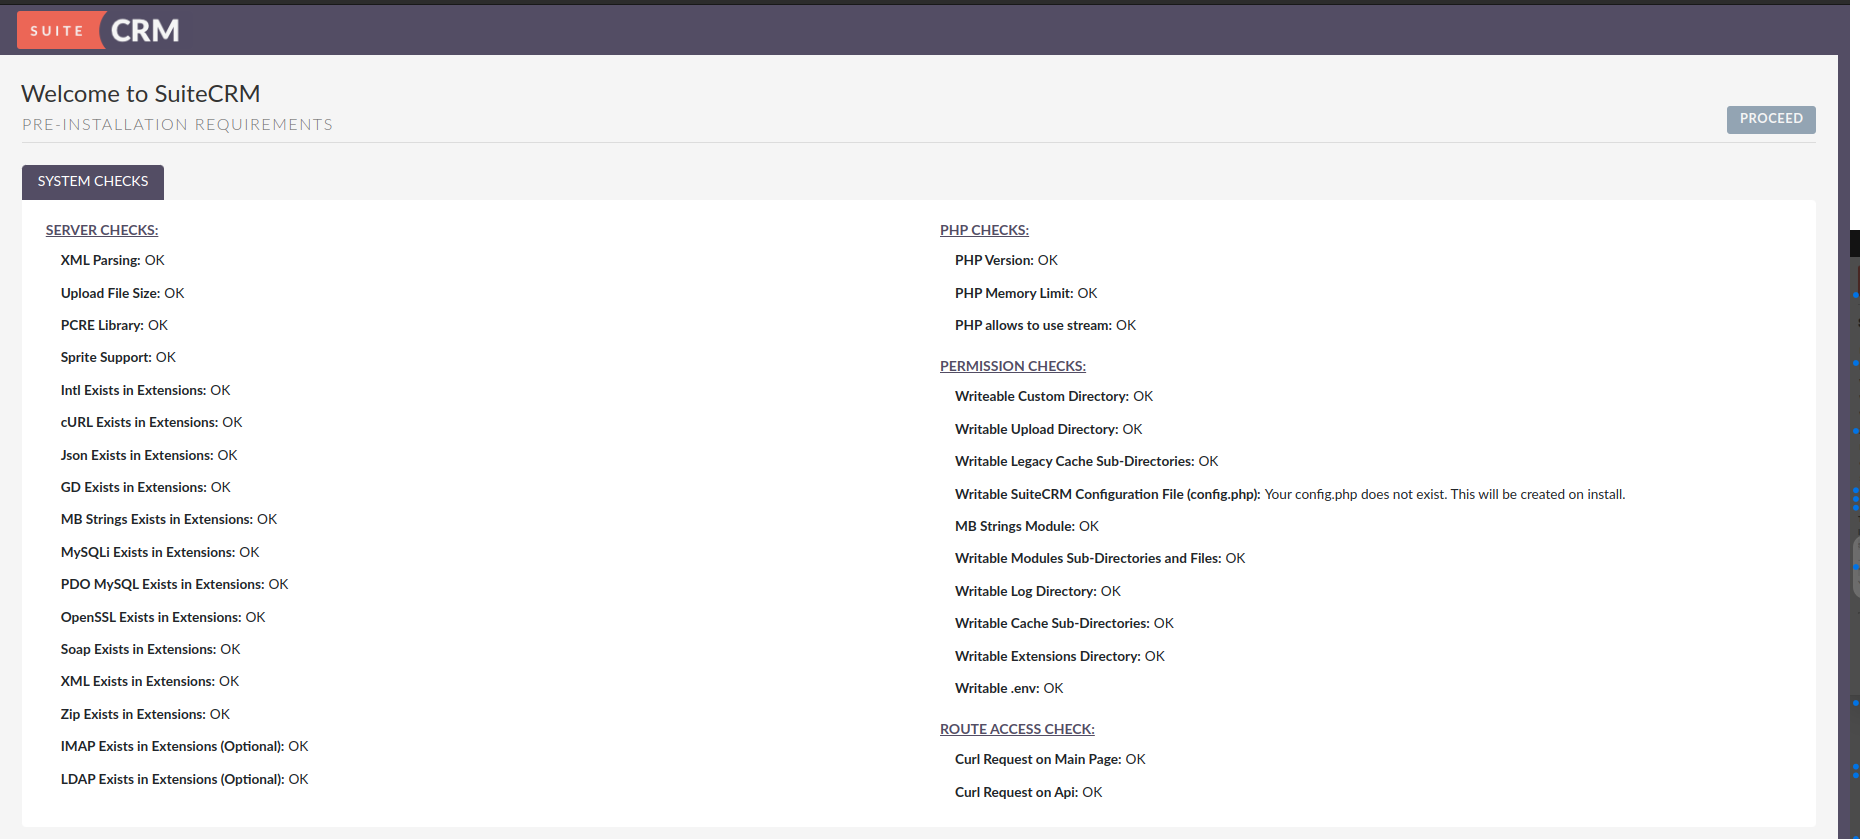
Task: Click Soap Exists in Extensions row
Action: click(150, 649)
